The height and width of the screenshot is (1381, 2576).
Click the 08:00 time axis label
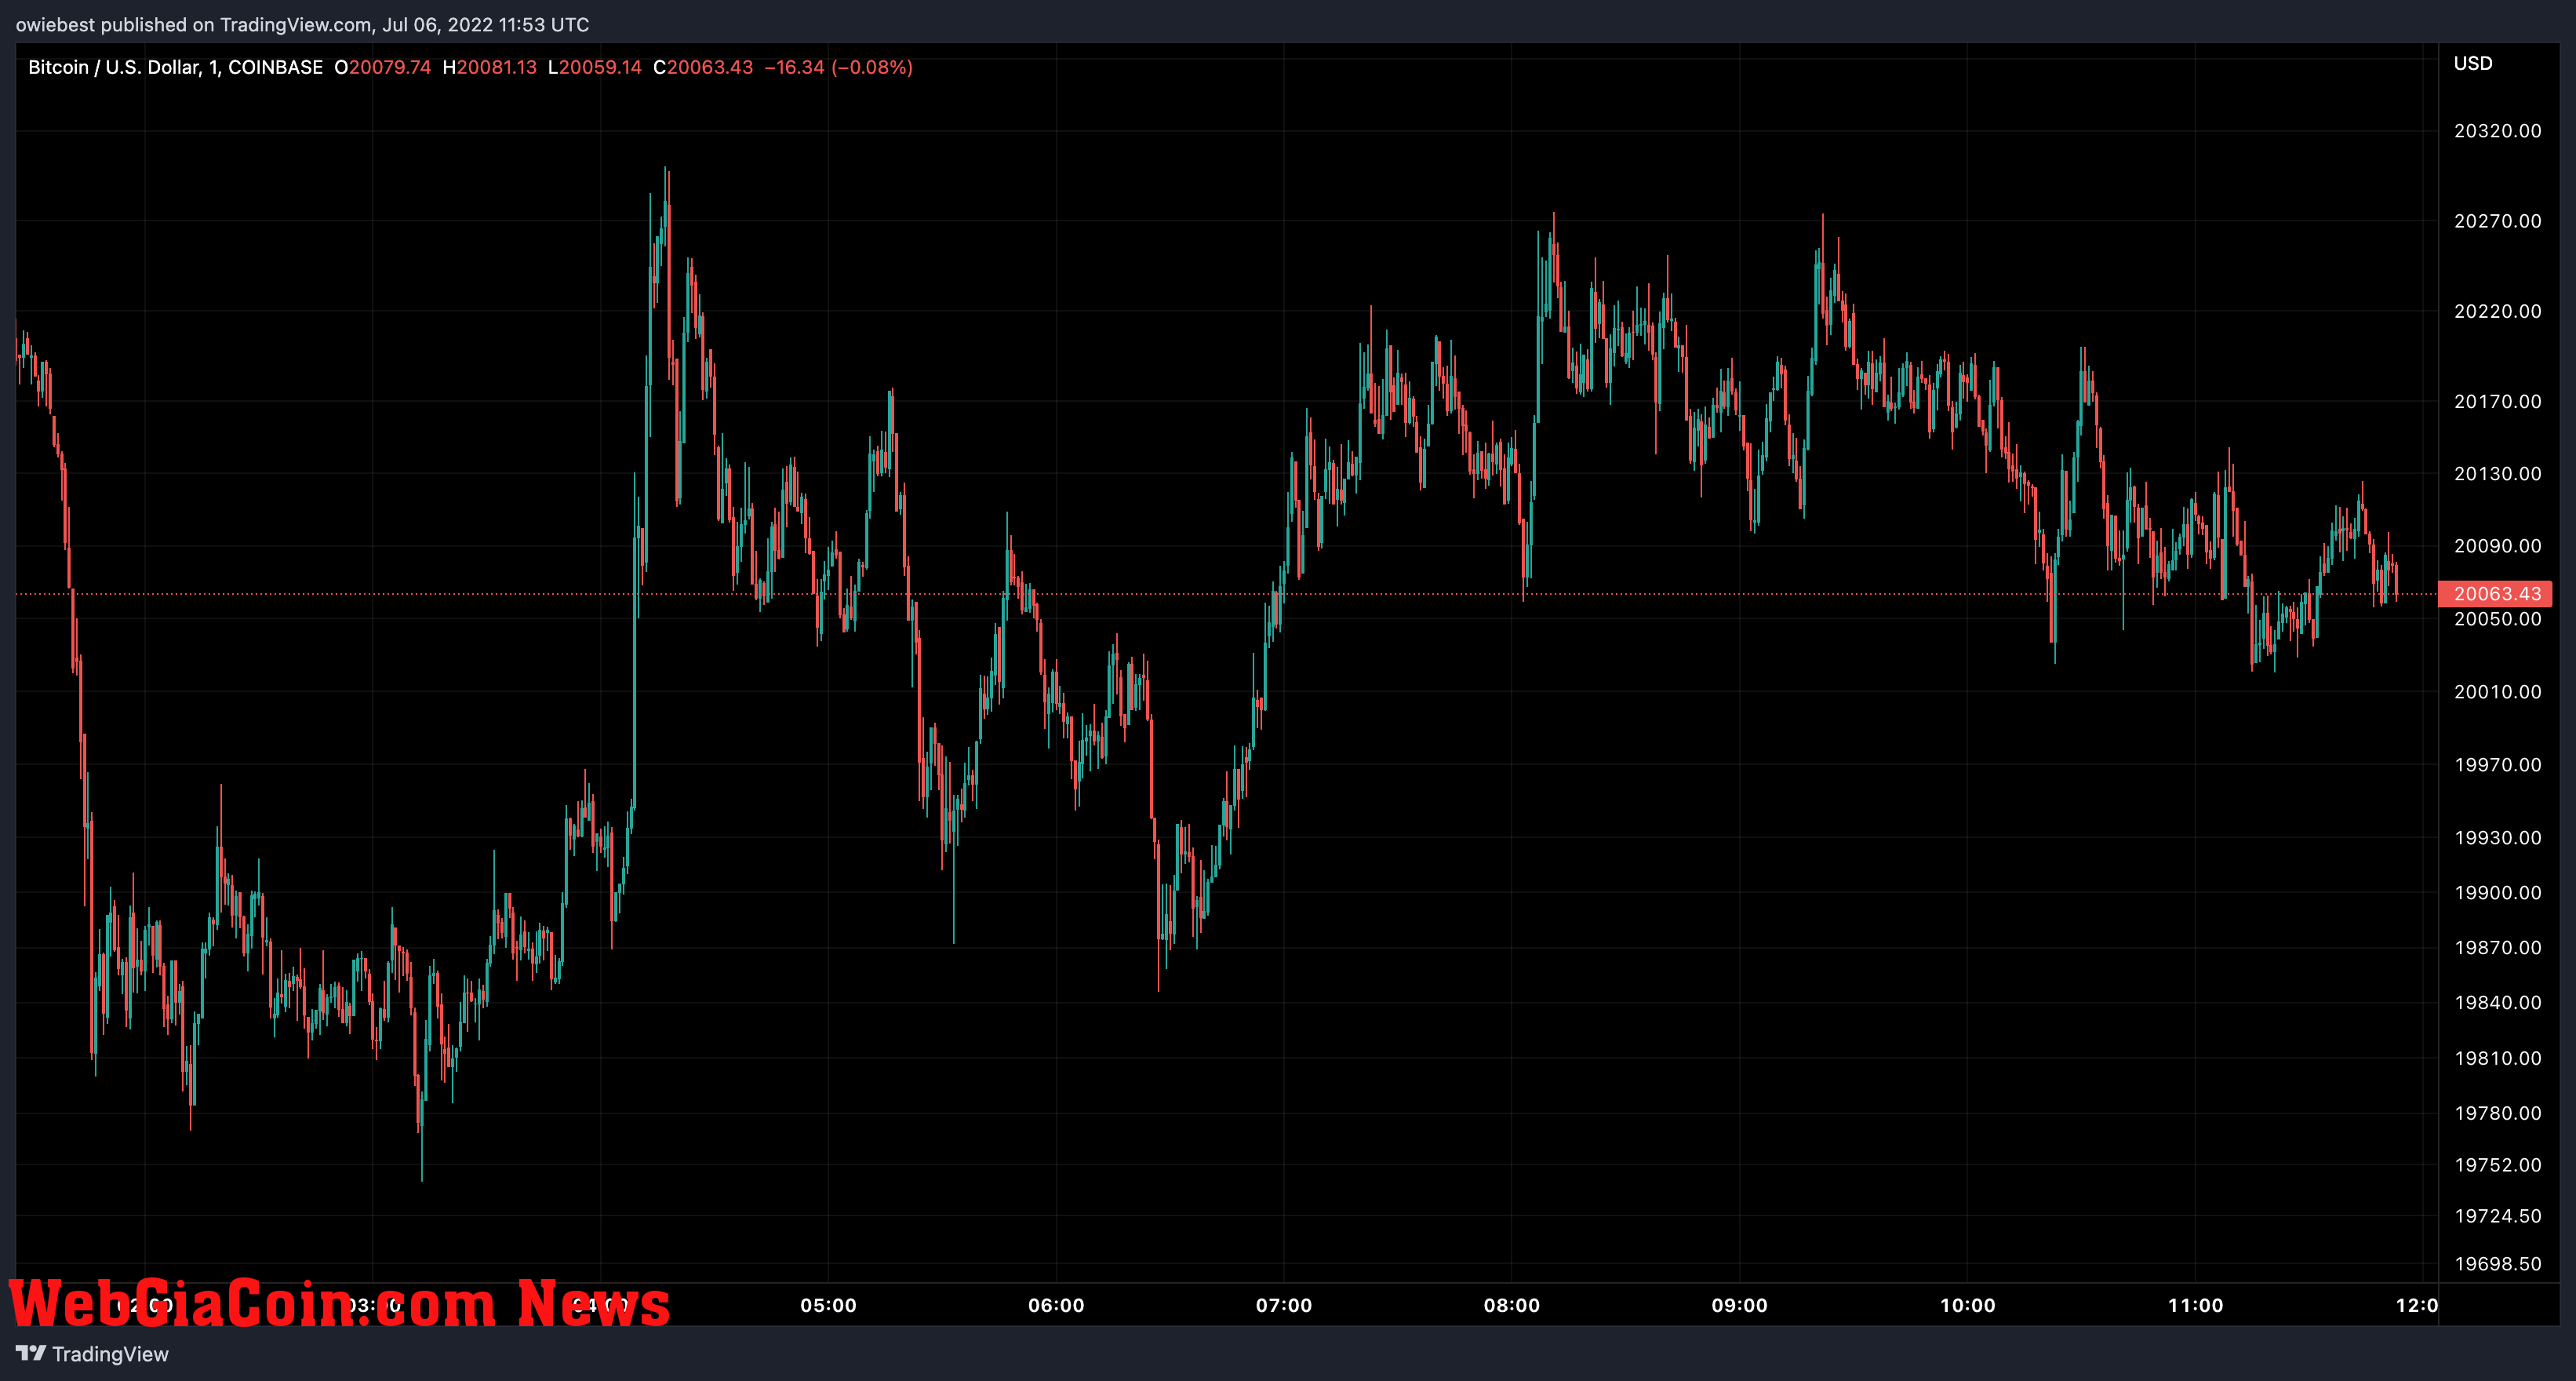pos(1511,1305)
